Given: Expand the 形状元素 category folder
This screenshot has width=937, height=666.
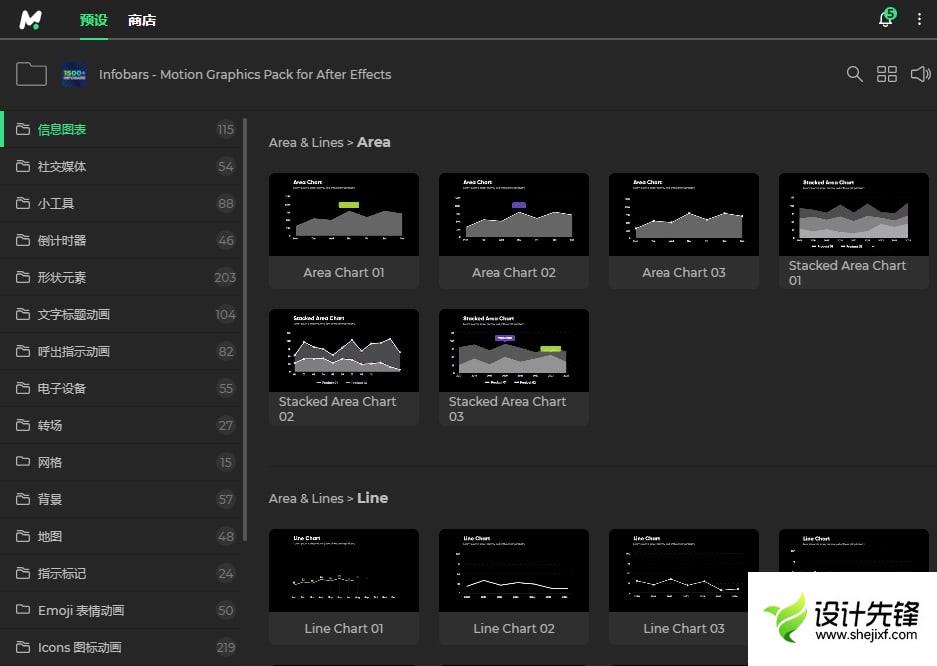Looking at the screenshot, I should 62,277.
